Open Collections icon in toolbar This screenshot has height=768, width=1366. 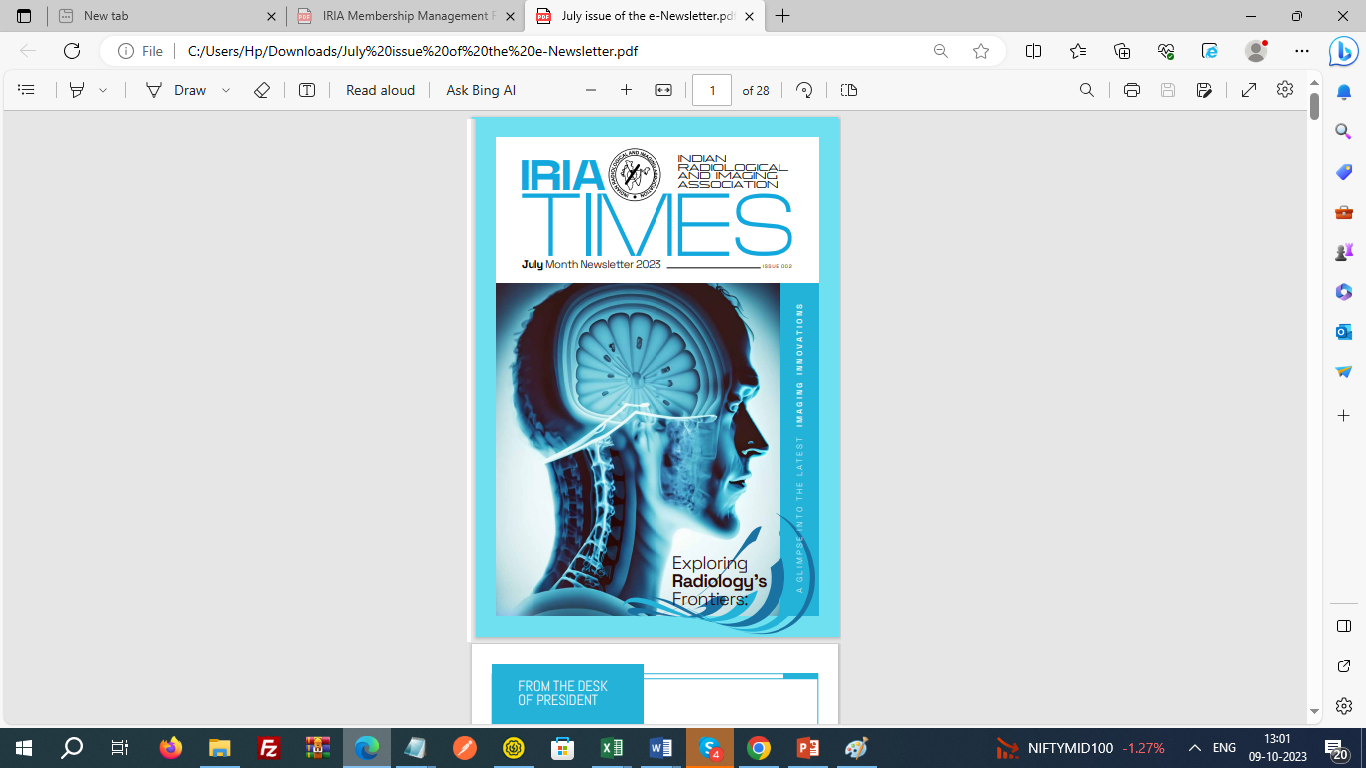coord(1122,51)
